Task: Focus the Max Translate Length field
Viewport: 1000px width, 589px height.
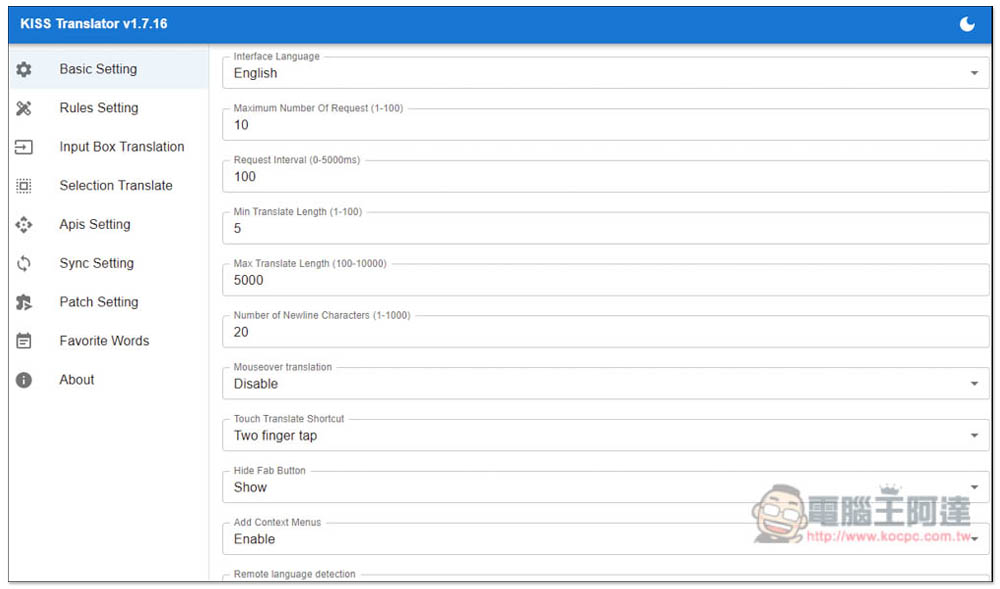Action: click(605, 280)
